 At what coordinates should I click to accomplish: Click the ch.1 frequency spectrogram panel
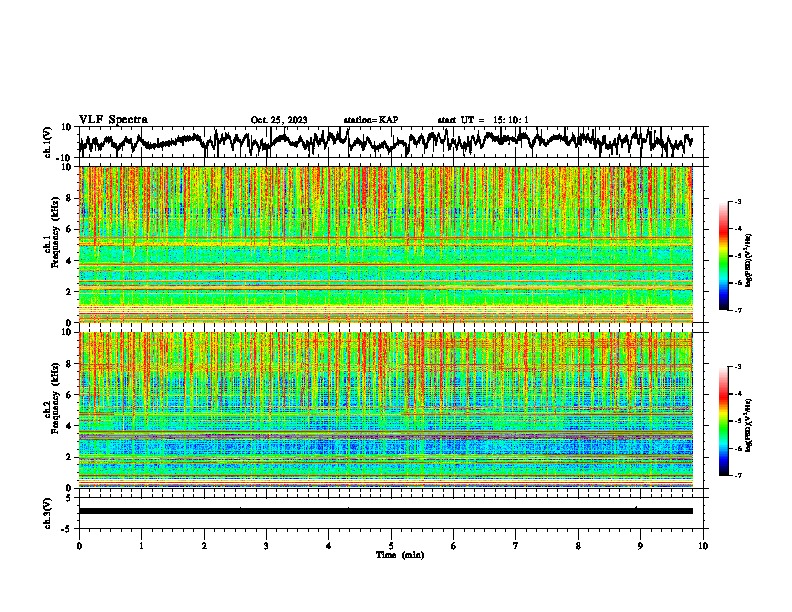pyautogui.click(x=386, y=244)
